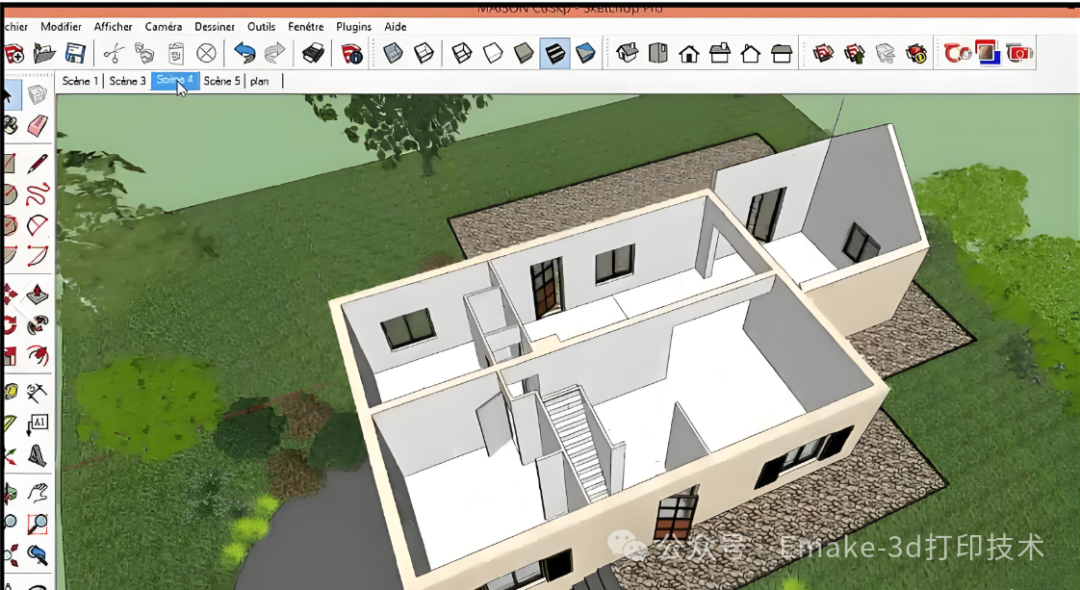This screenshot has width=1080, height=590.
Task: Open the Print dialog icon
Action: 313,53
